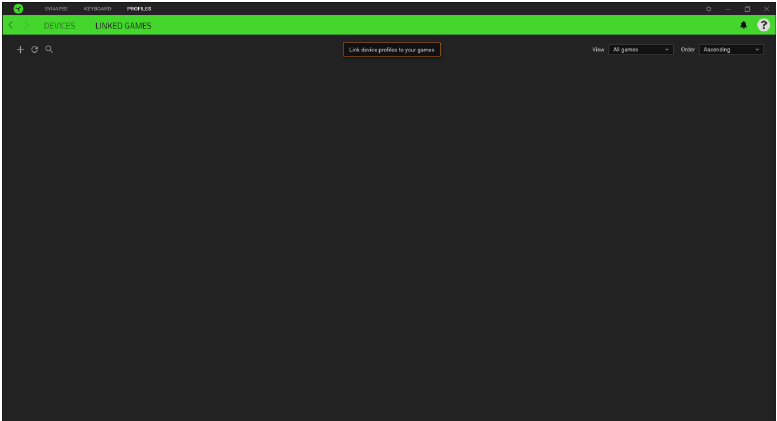Click the Link device profiles to your games tooltip
This screenshot has width=777, height=421.
(x=391, y=50)
